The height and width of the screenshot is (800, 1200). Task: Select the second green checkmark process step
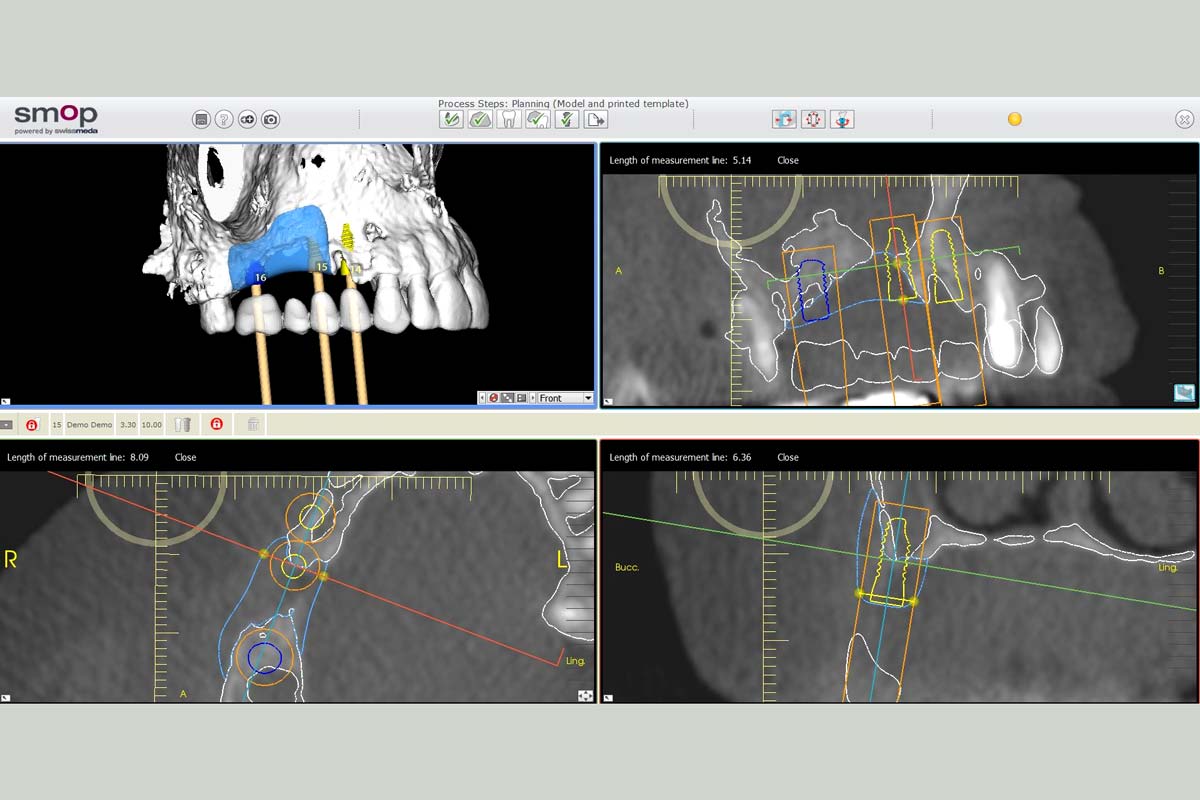point(480,120)
